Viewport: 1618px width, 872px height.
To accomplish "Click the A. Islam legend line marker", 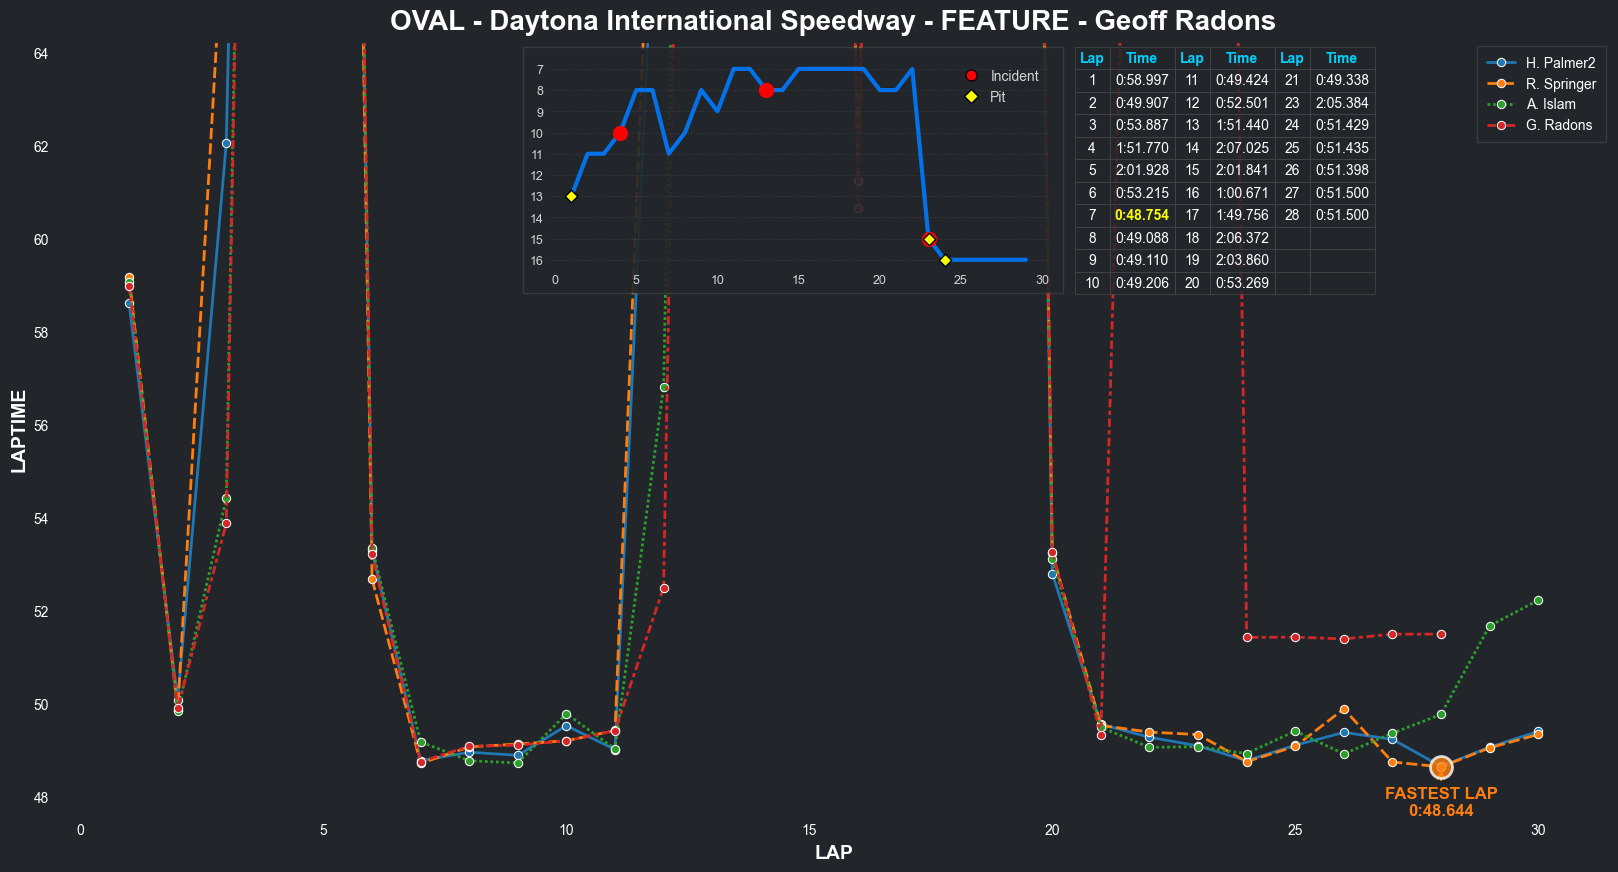I will point(1501,104).
